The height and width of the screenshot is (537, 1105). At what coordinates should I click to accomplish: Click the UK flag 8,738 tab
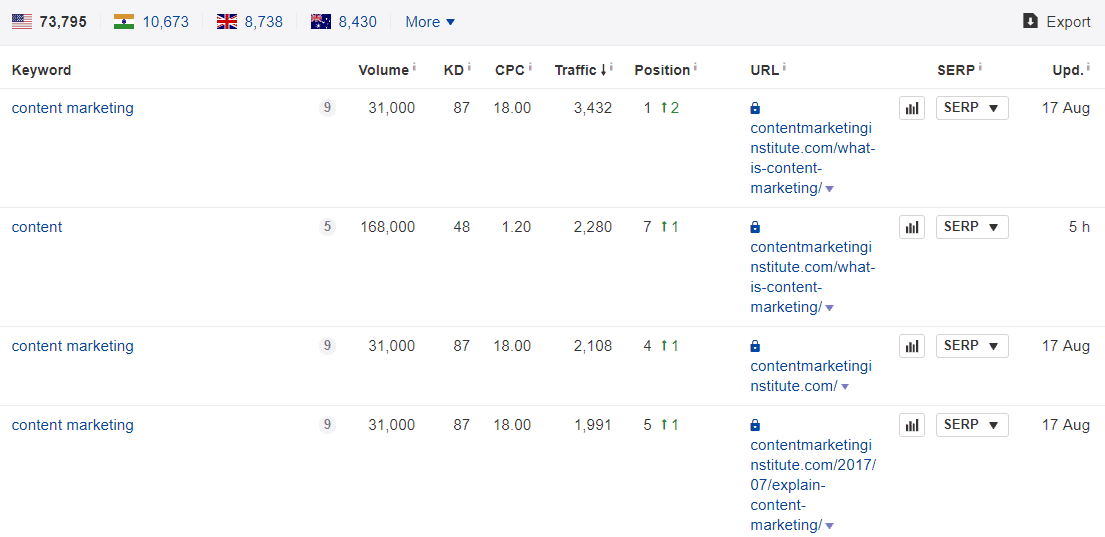[250, 21]
